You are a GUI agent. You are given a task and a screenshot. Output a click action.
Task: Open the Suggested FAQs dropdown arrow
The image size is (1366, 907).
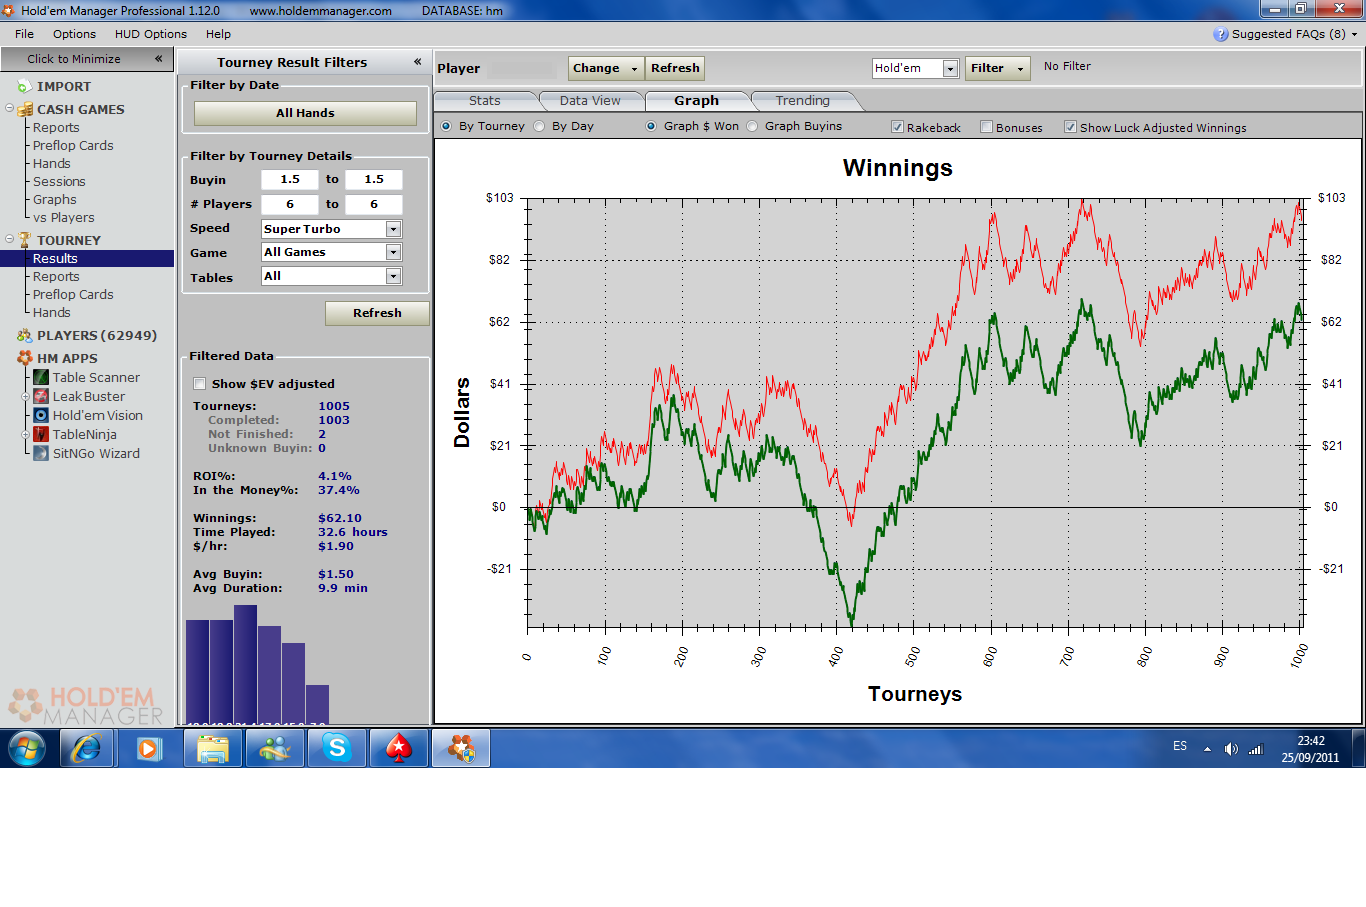coord(1355,34)
